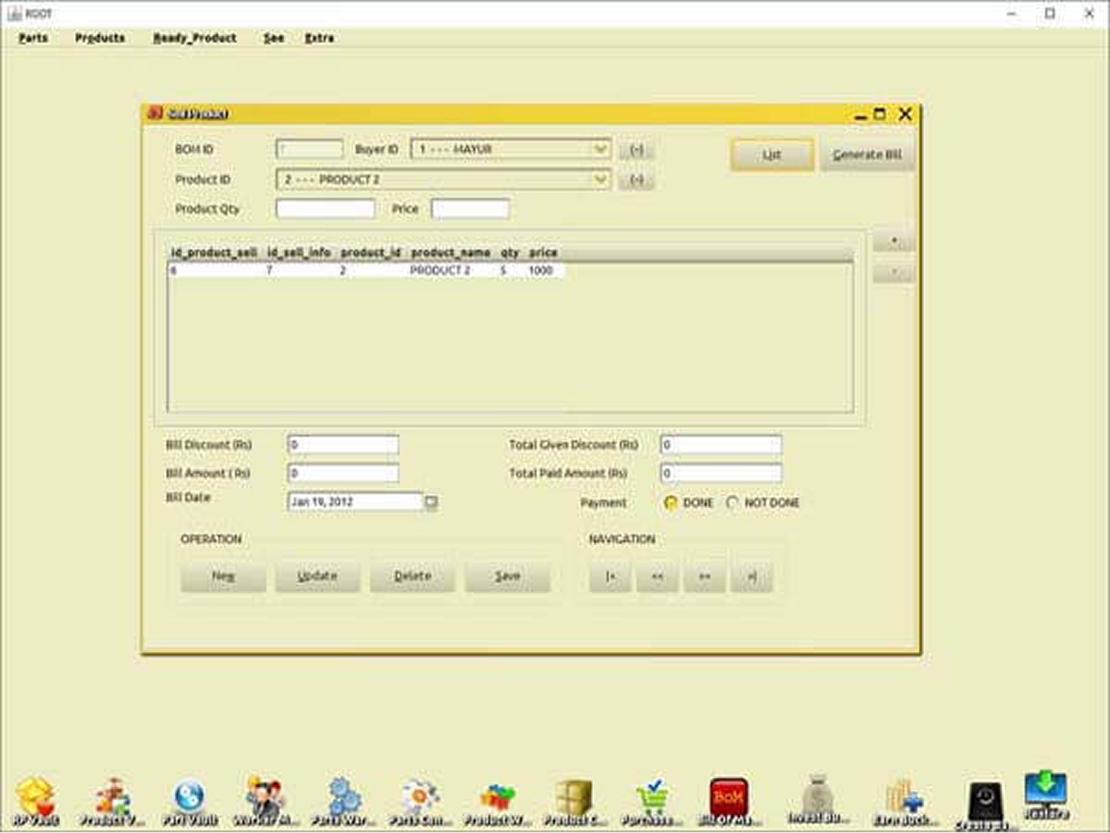
Task: Open the Restore download icon
Action: point(1046,795)
